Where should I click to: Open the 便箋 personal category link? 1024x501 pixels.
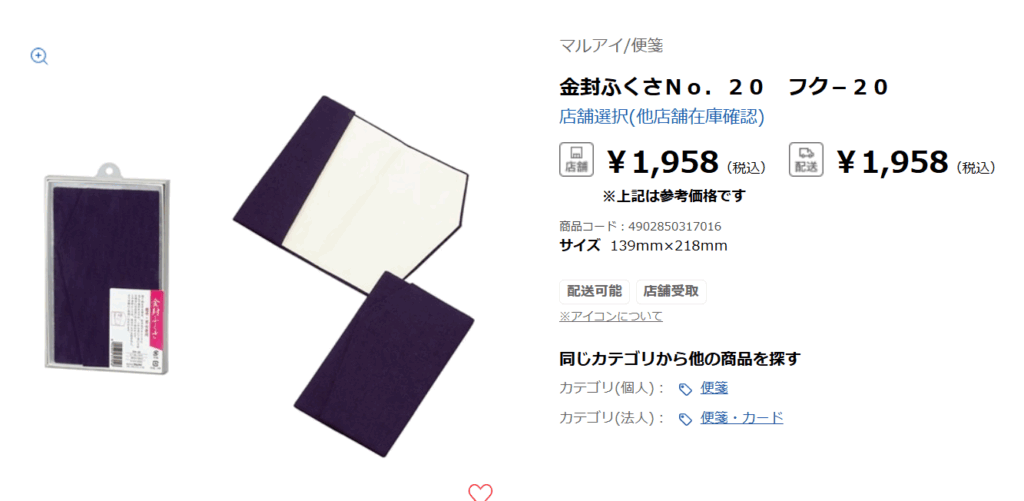coord(714,388)
